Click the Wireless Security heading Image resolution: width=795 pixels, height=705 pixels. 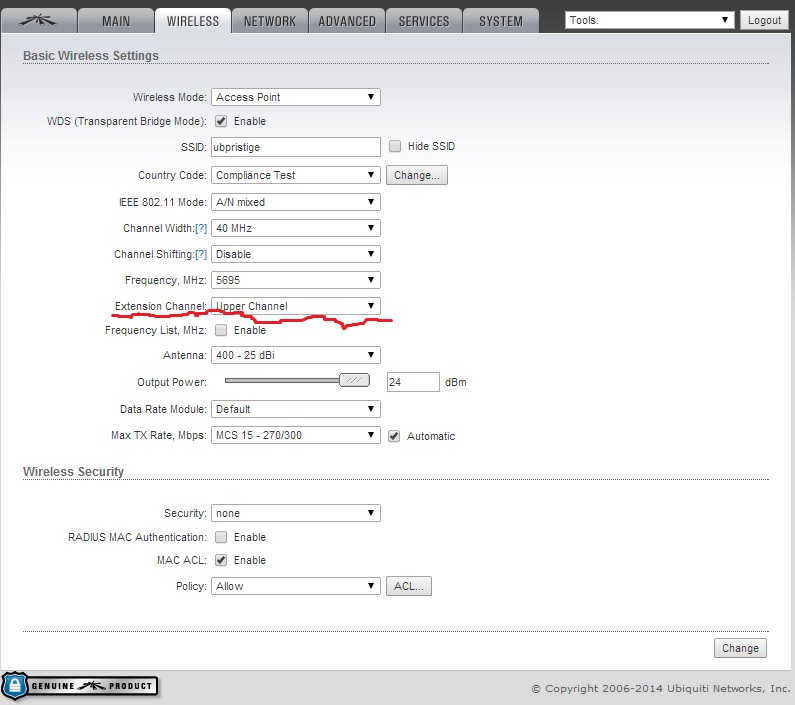74,472
